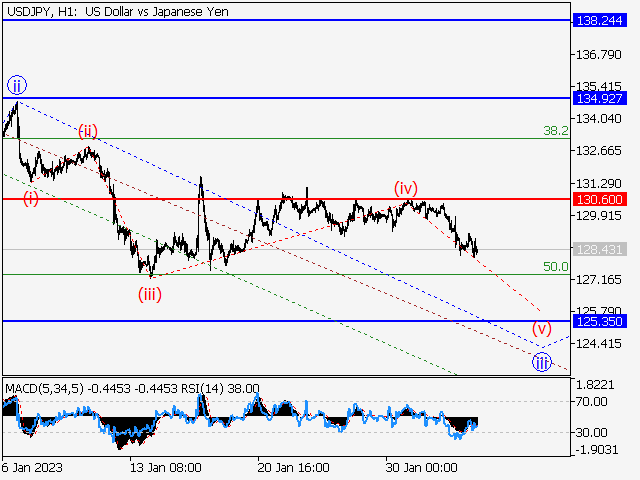
Task: Click the red (i) wave label
Action: pos(31,199)
